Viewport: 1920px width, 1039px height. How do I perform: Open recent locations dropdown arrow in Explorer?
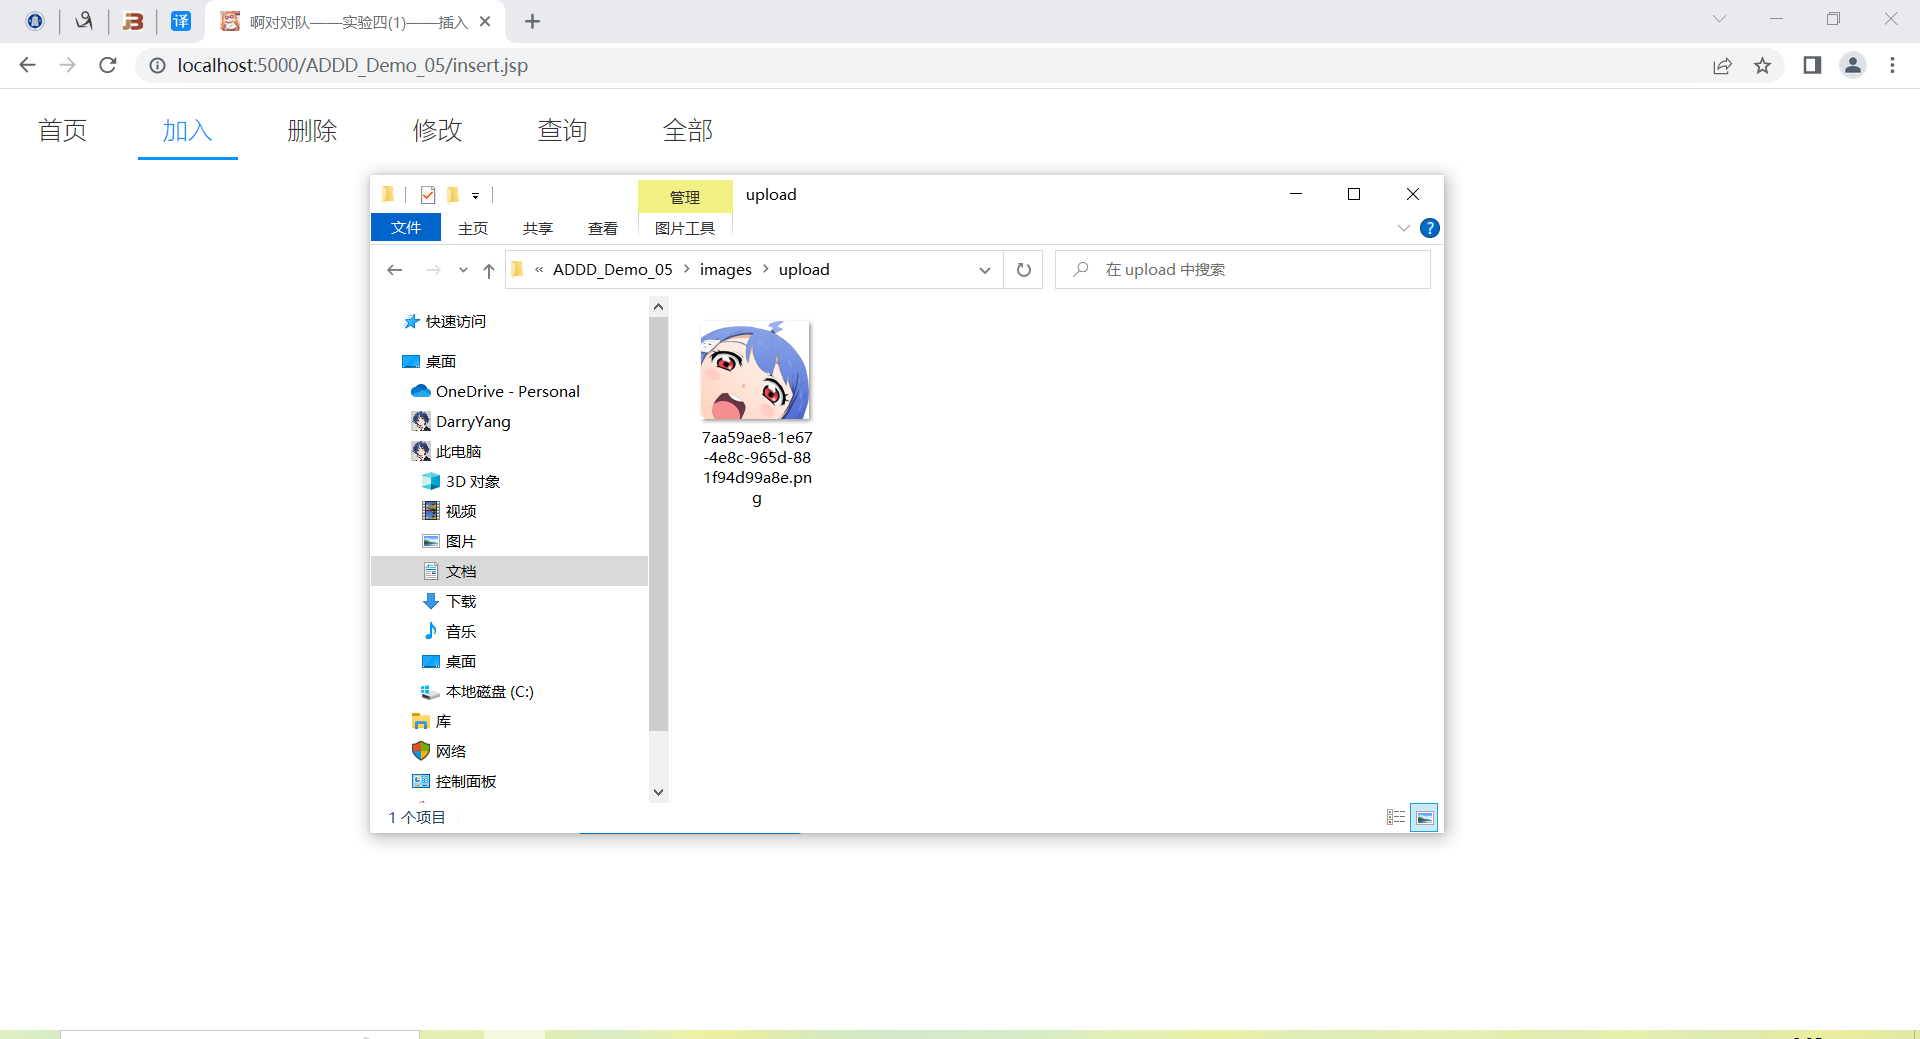[463, 270]
